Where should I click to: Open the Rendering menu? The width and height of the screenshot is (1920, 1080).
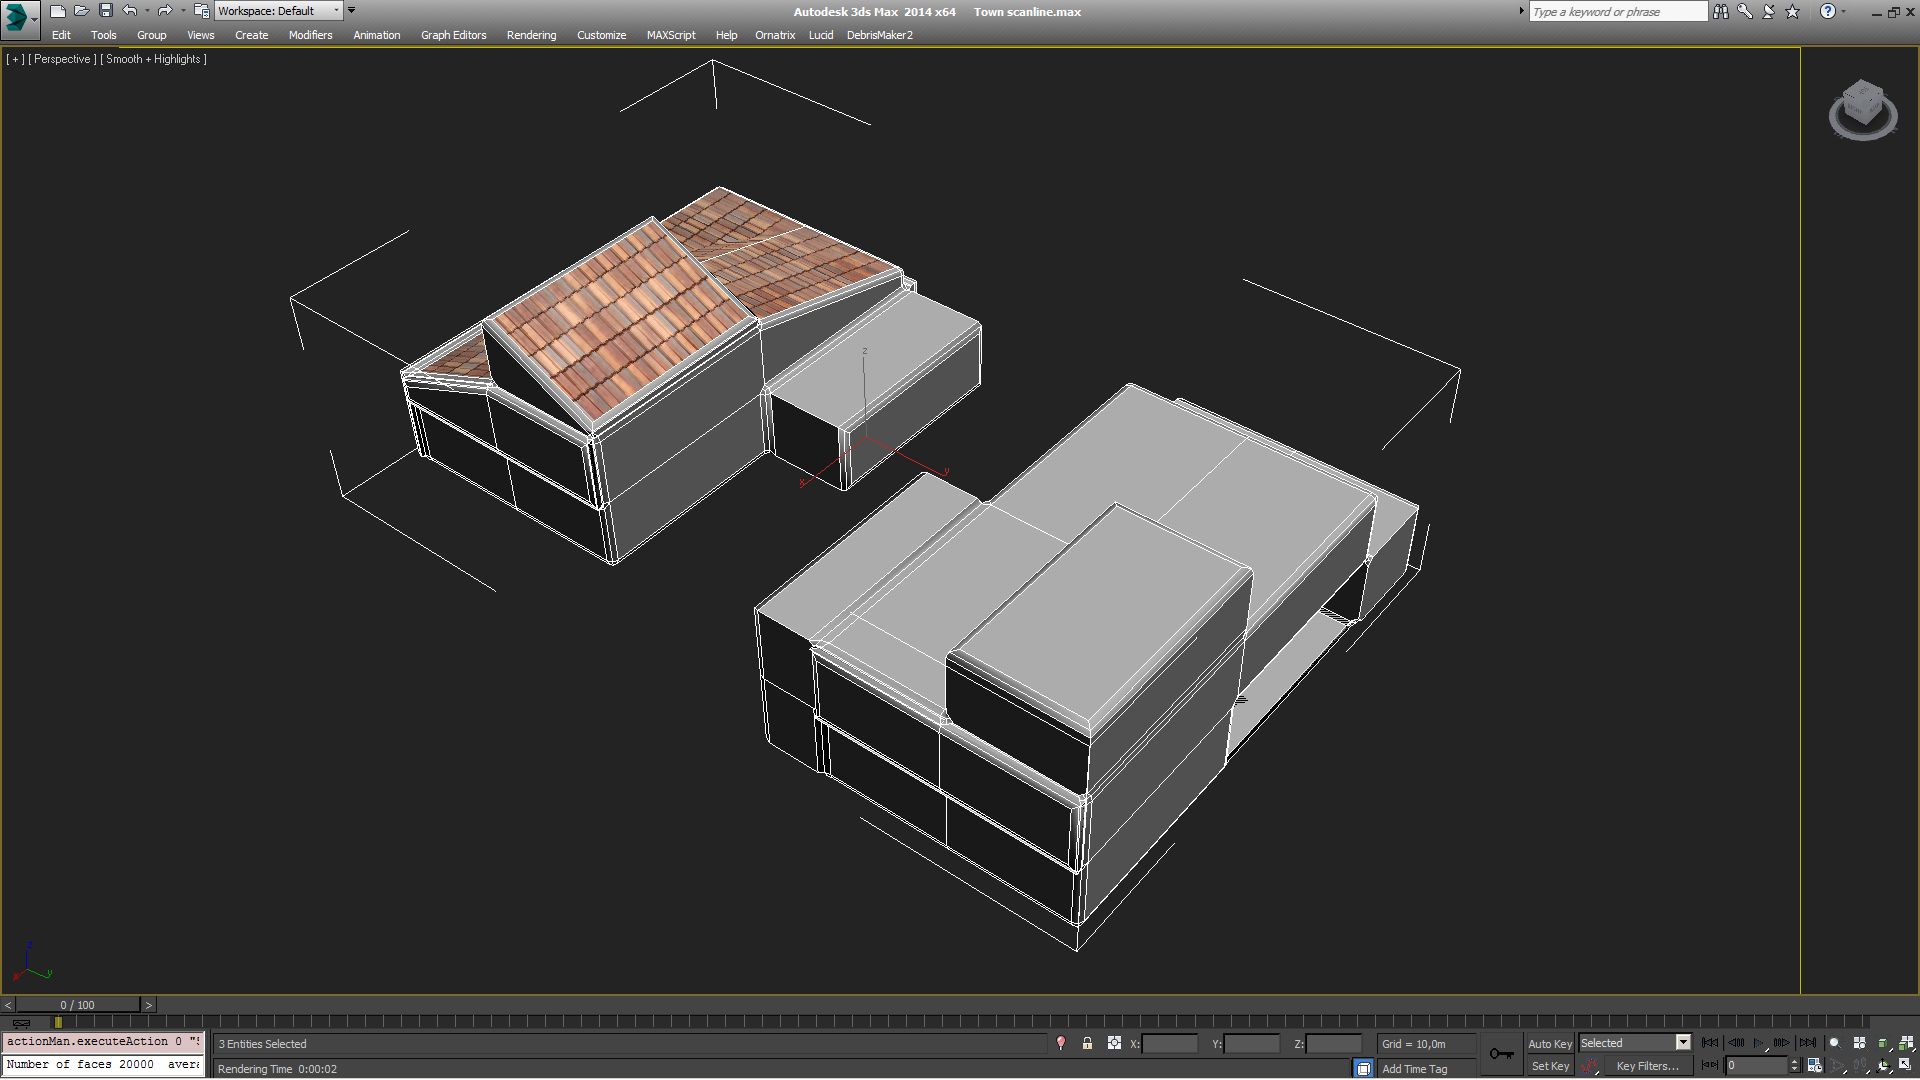click(x=531, y=35)
